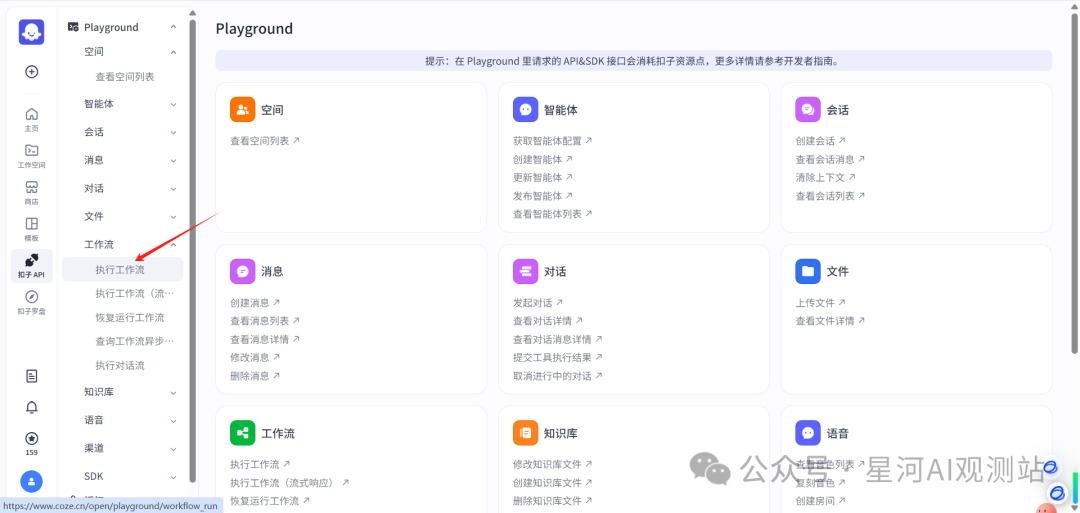Collapse the 空间 nav group
The image size is (1080, 513).
(174, 52)
